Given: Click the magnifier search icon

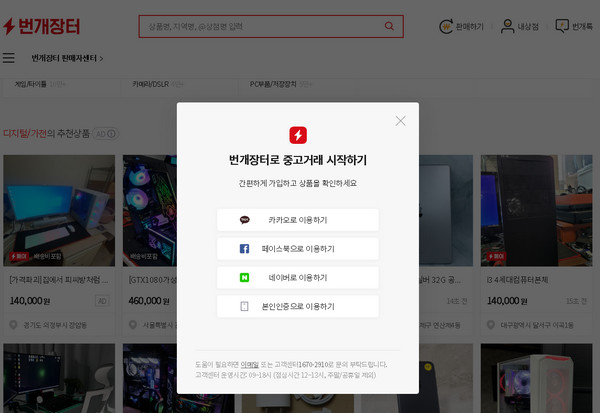Looking at the screenshot, I should pyautogui.click(x=389, y=26).
